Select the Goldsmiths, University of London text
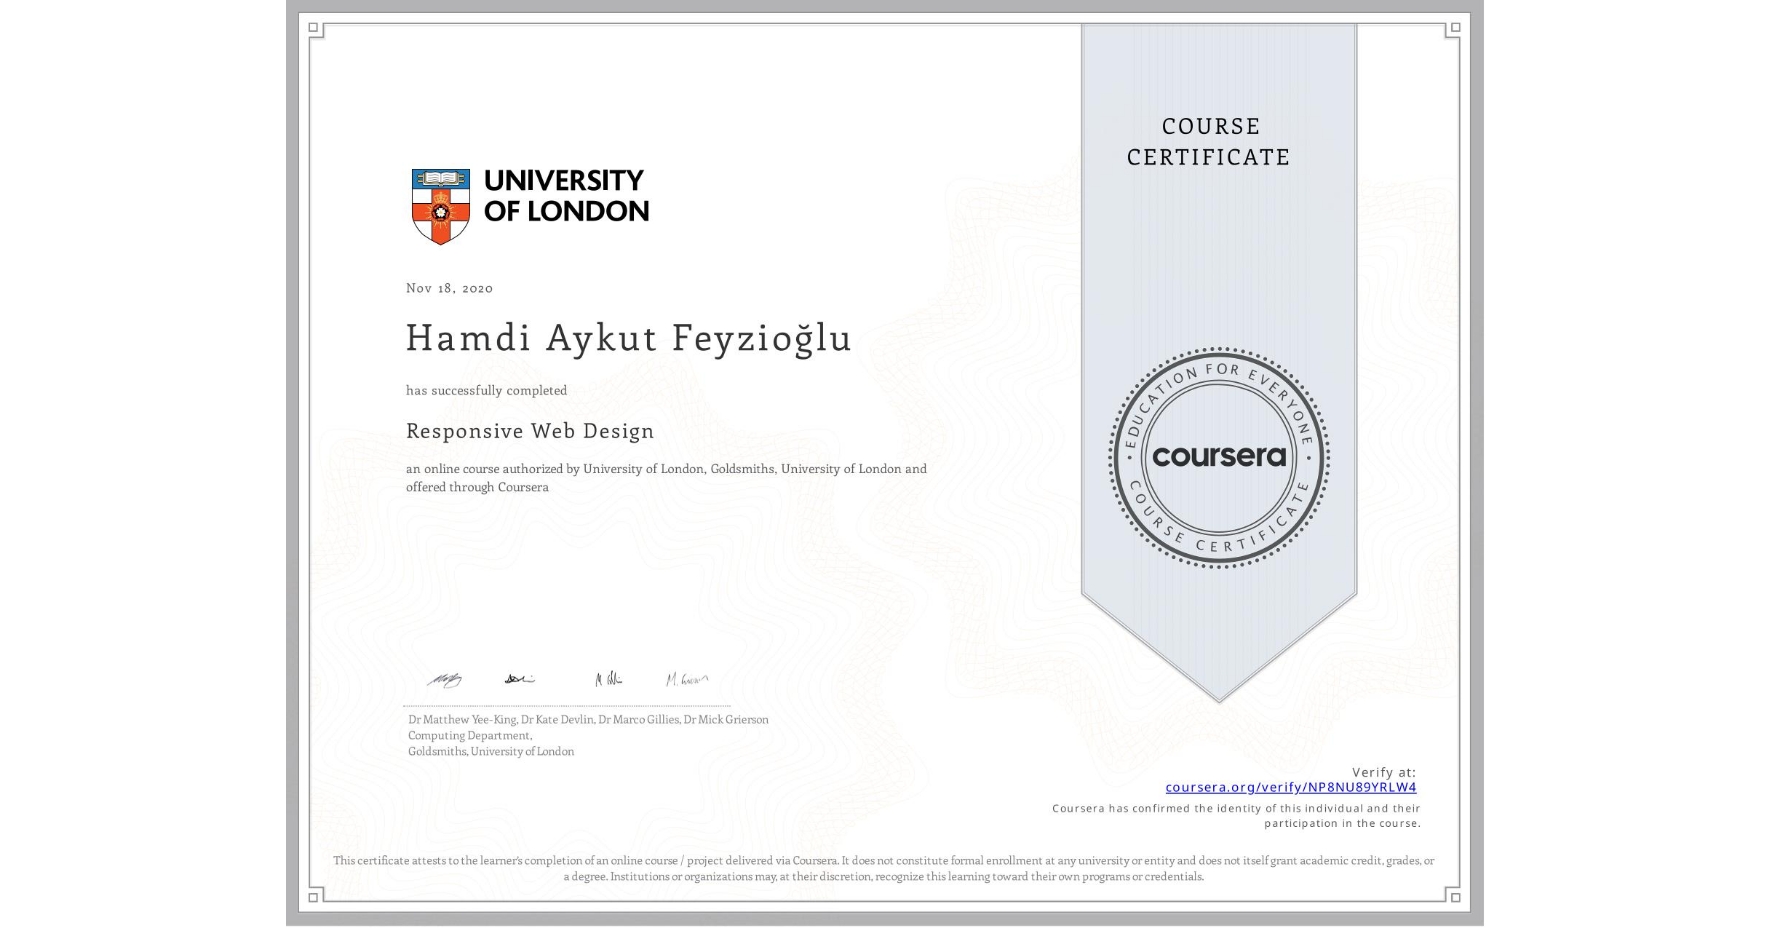Image resolution: width=1772 pixels, height=928 pixels. click(490, 751)
